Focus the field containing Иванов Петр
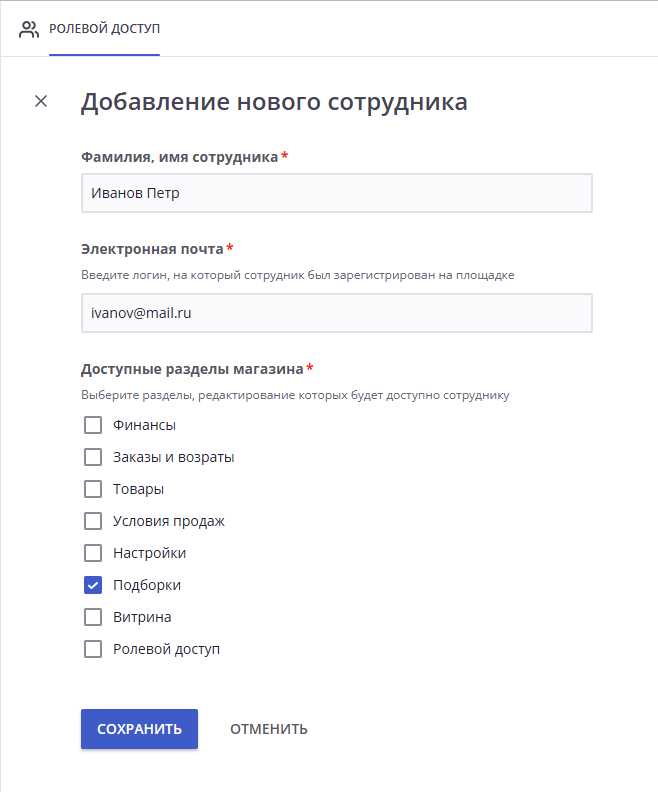The image size is (658, 792). click(337, 193)
